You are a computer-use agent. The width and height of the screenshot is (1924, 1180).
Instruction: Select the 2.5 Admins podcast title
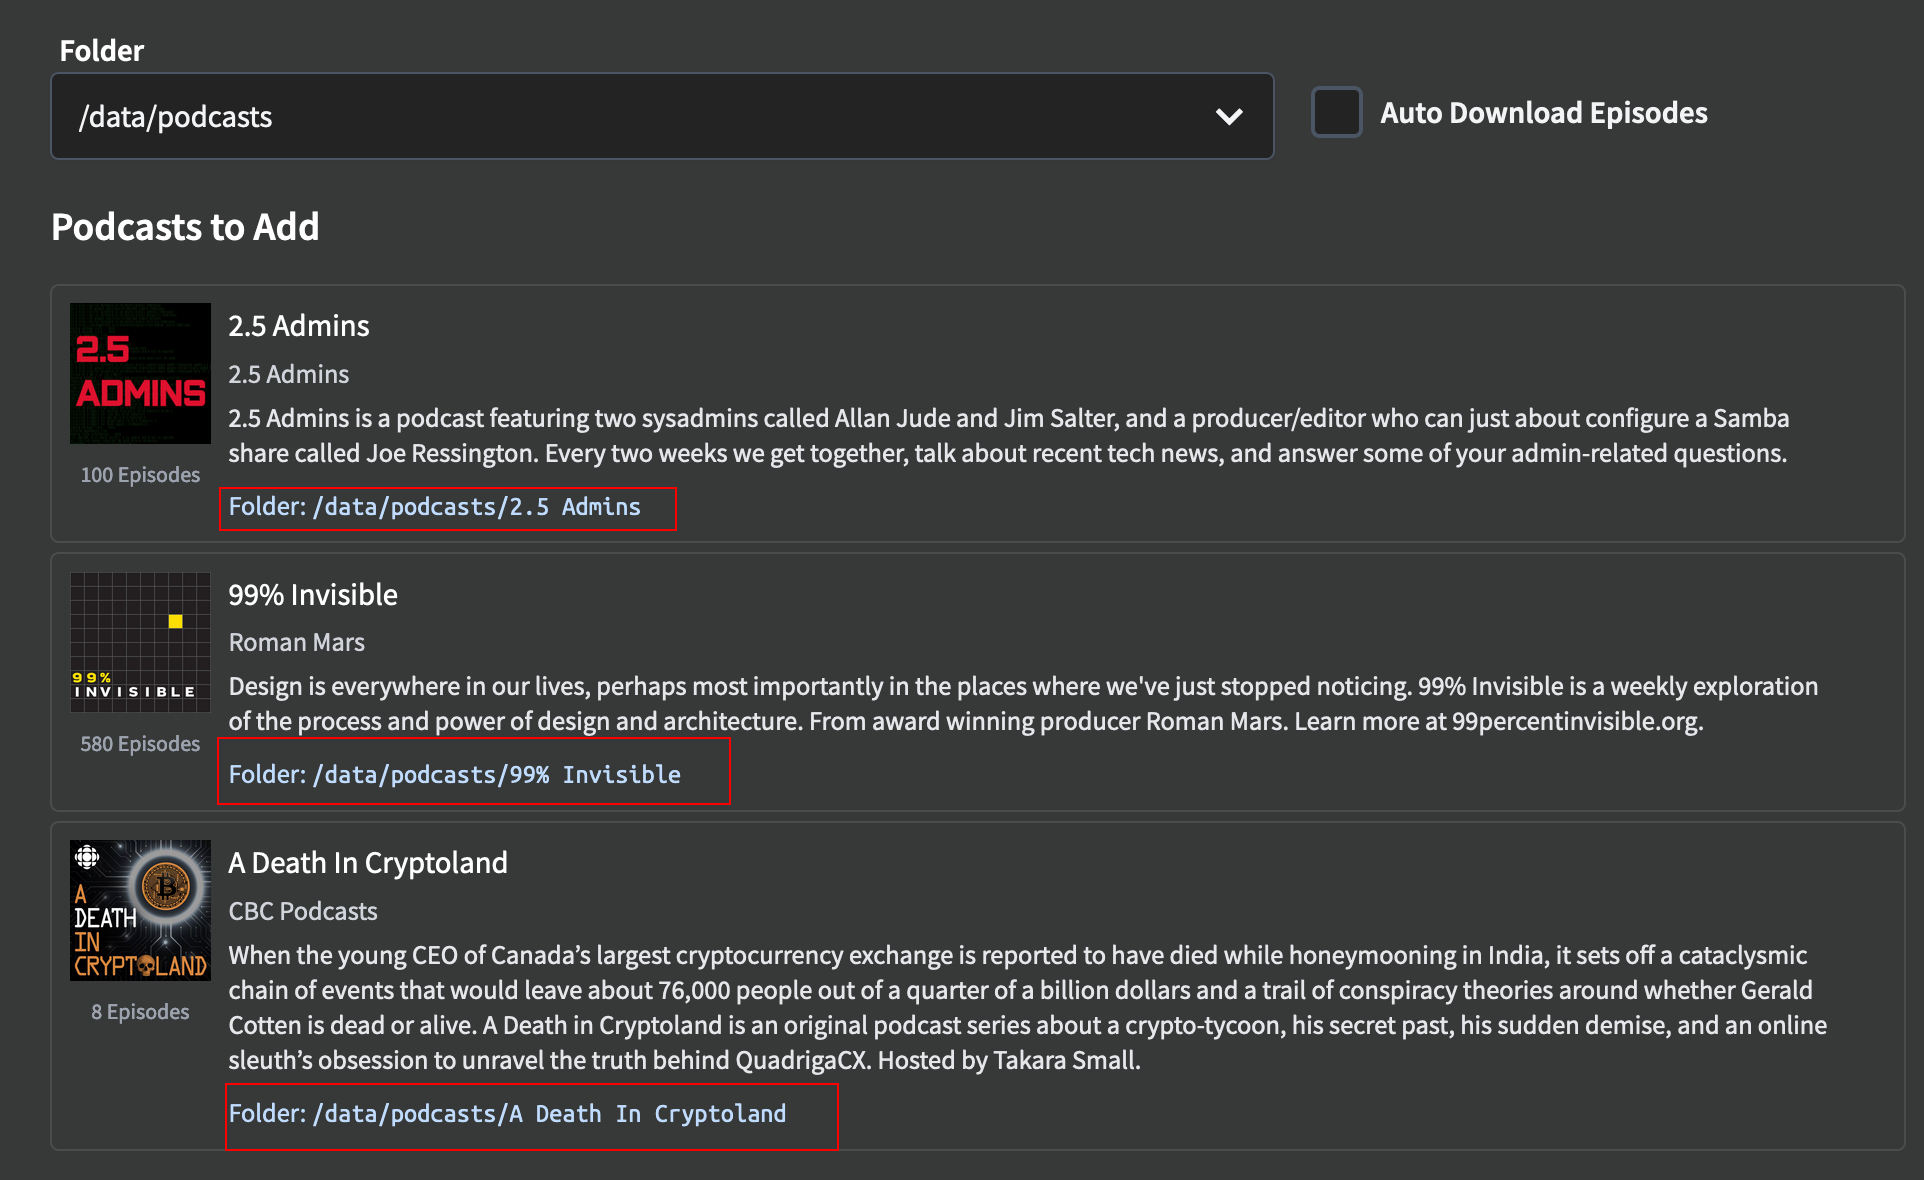(x=298, y=325)
